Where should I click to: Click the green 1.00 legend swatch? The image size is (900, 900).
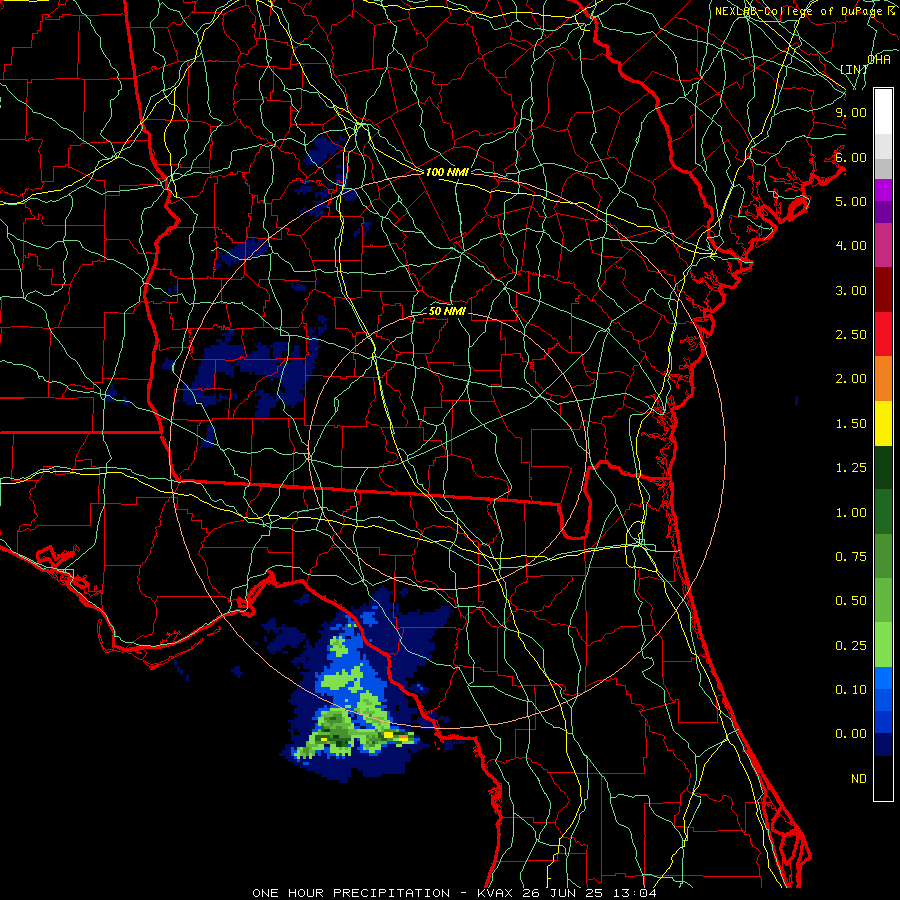pos(883,512)
